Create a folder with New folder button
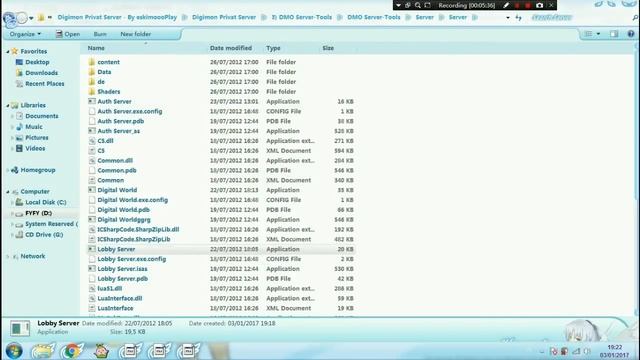The height and width of the screenshot is (360, 640). point(136,34)
